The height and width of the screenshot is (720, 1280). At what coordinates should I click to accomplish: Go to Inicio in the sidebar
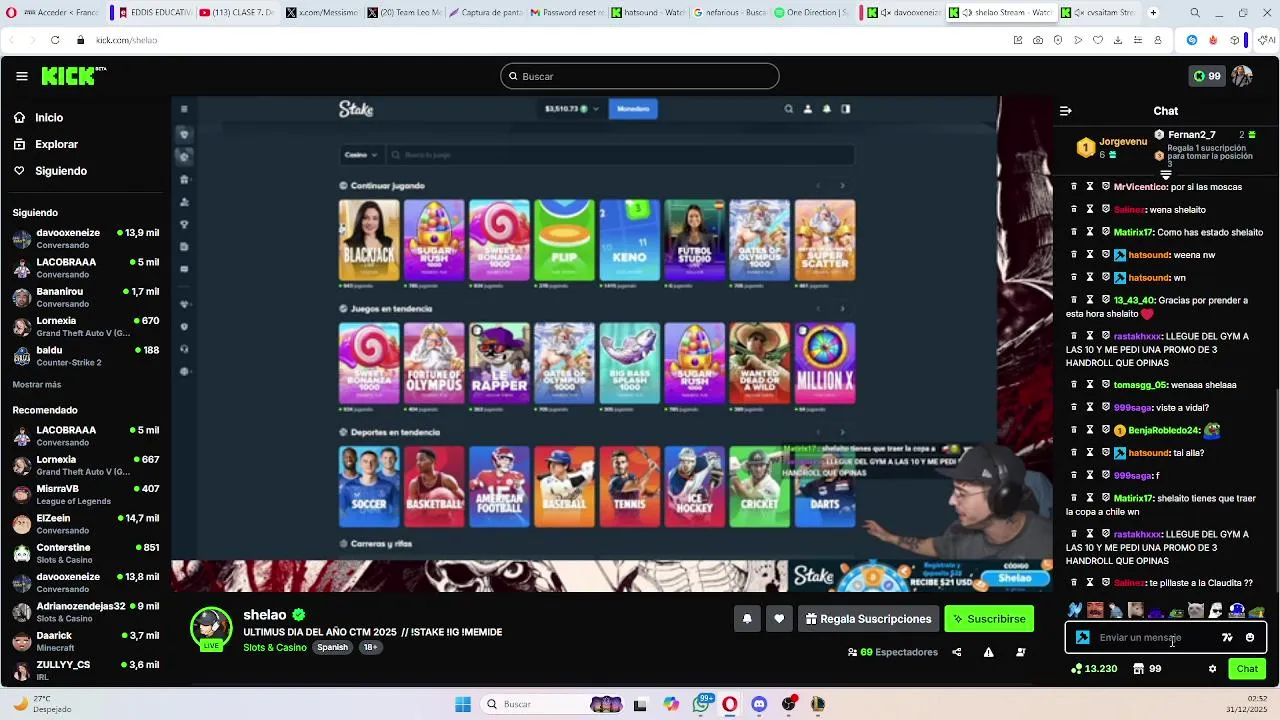pos(49,118)
